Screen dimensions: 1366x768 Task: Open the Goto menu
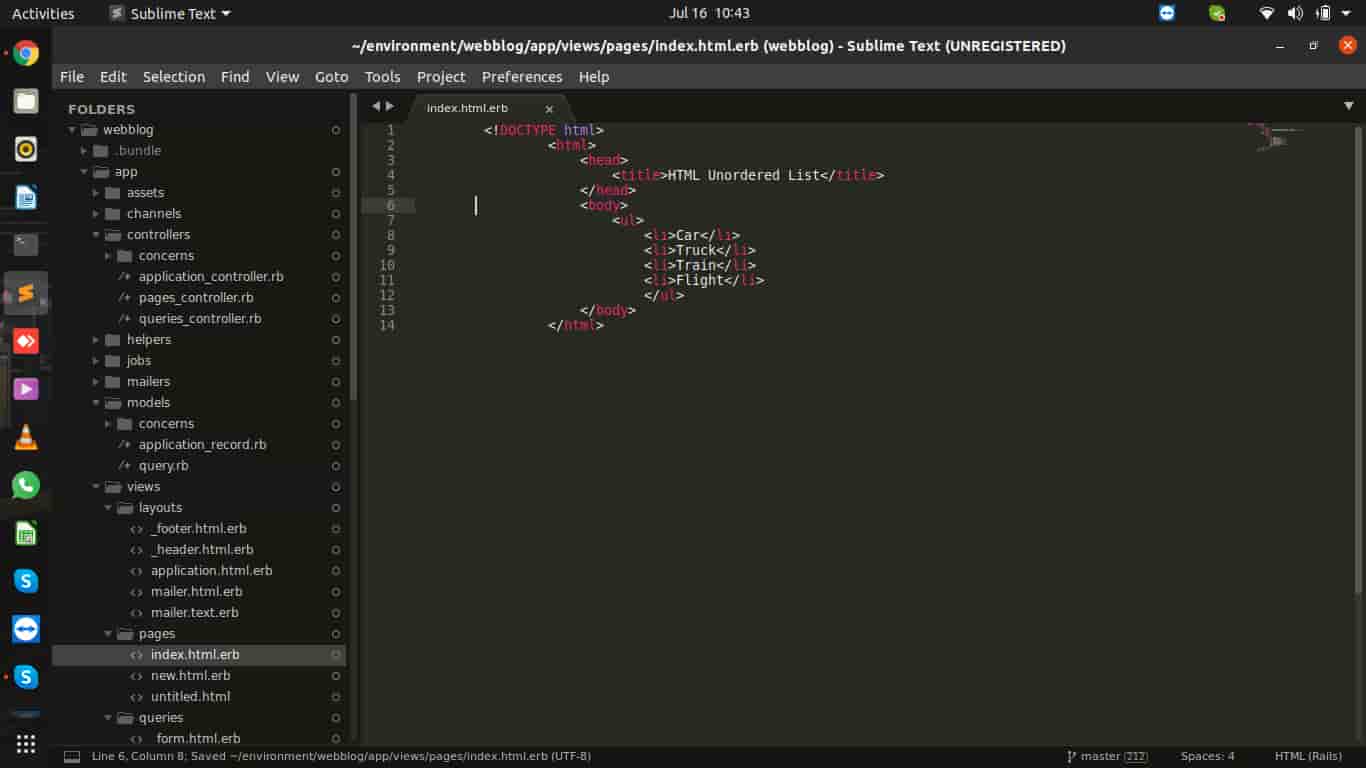click(x=331, y=77)
